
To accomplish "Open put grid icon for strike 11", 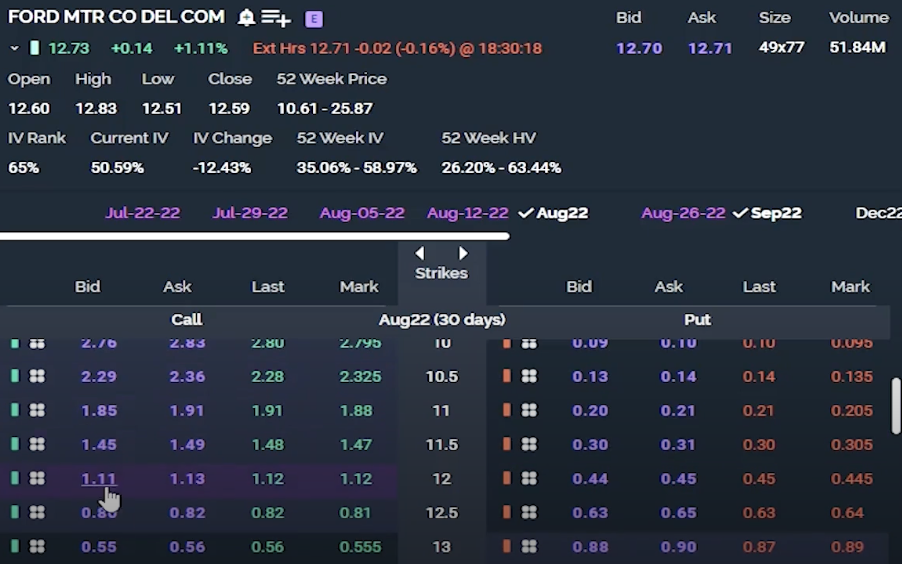I will click(529, 410).
